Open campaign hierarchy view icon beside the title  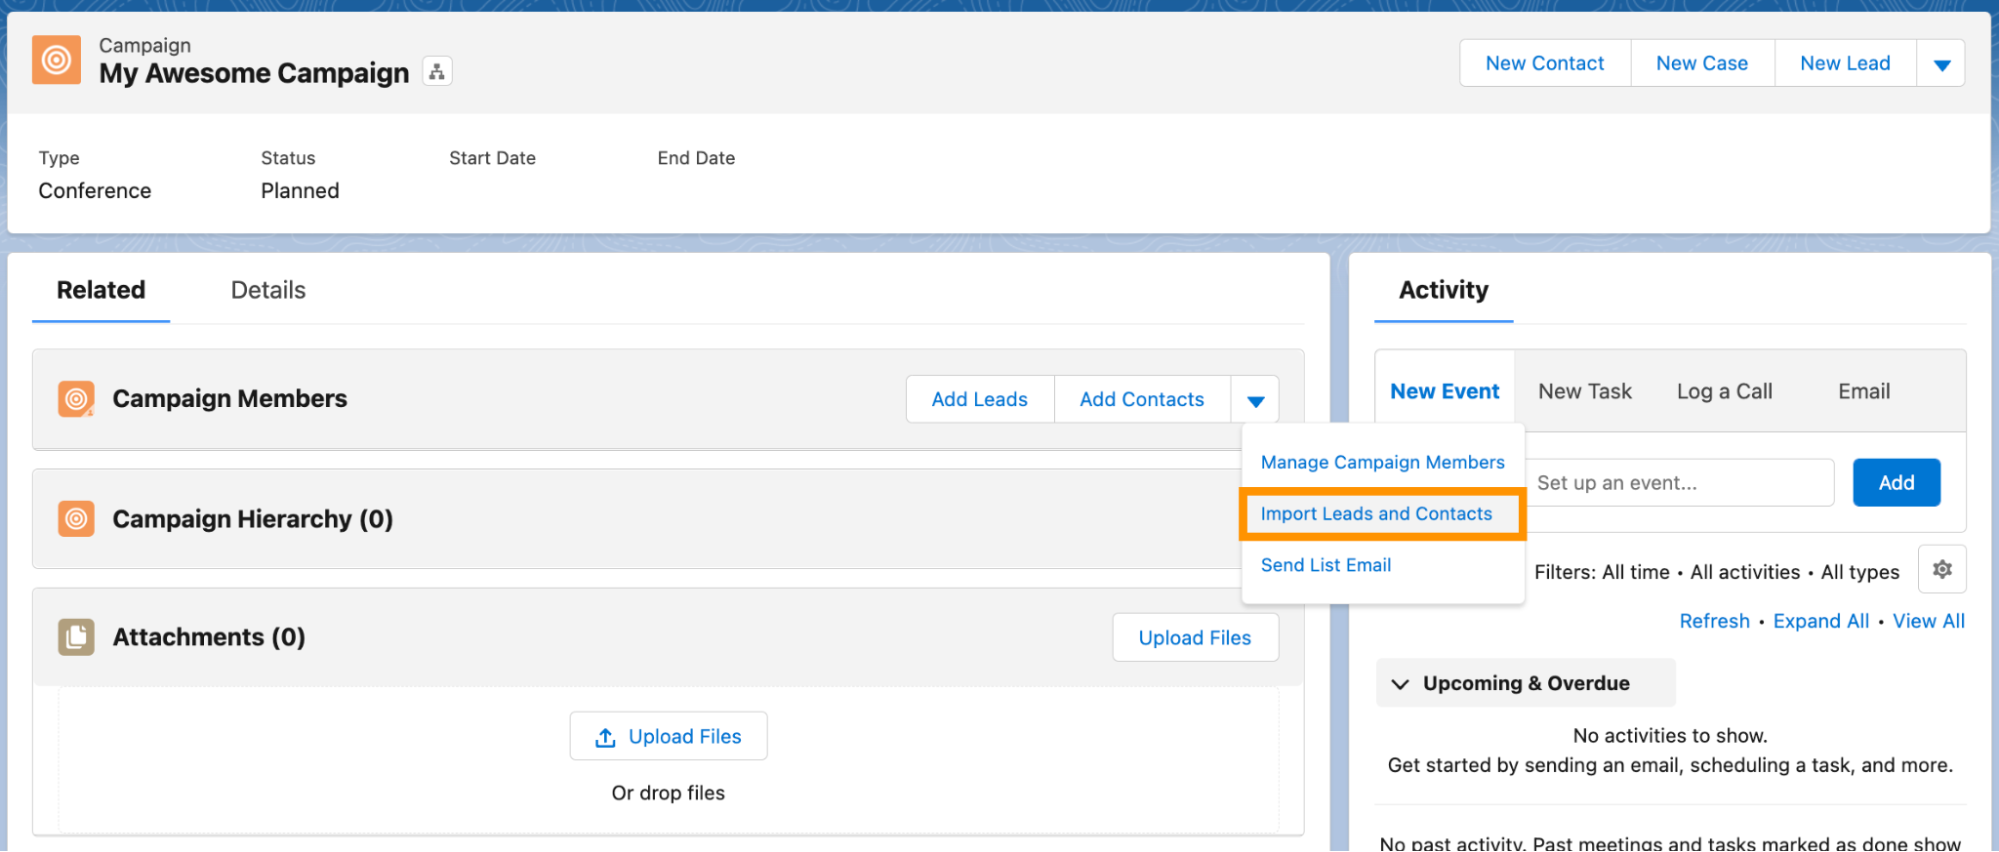click(x=437, y=72)
